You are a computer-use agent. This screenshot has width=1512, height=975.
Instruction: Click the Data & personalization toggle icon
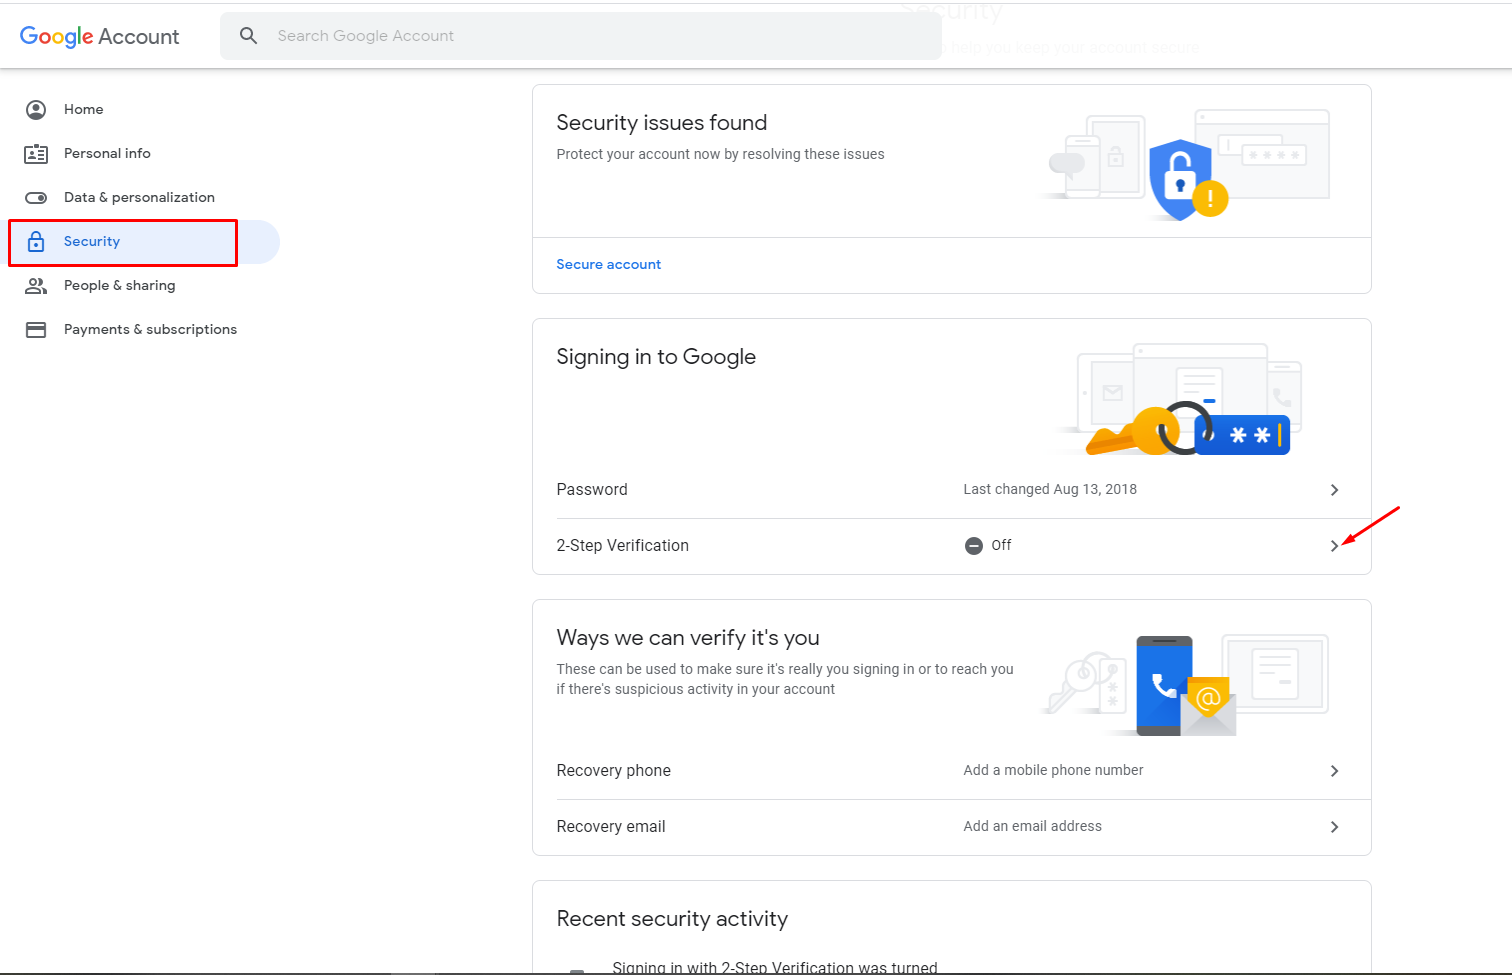[x=36, y=198]
